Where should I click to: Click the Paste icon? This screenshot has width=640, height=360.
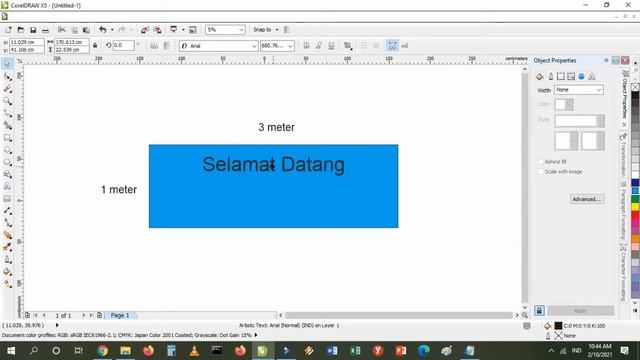86,30
